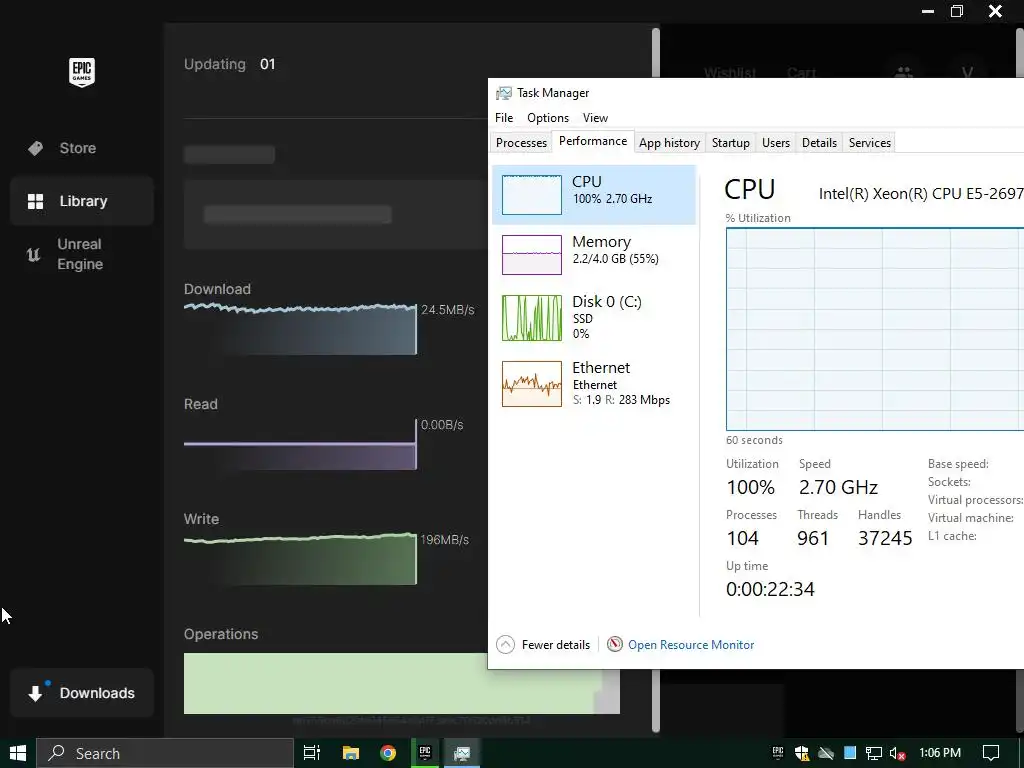Open the network status tray icon
Viewport: 1024px width, 768px height.
click(x=874, y=753)
